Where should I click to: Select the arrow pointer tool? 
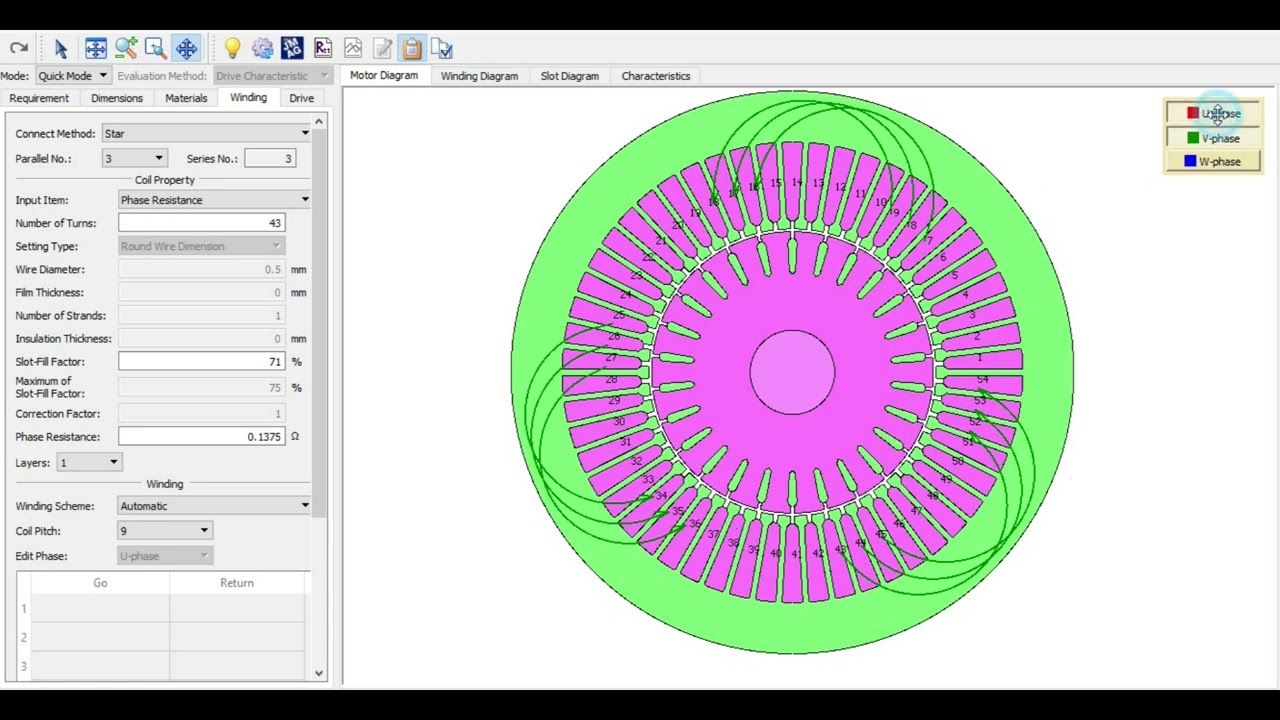click(x=60, y=48)
